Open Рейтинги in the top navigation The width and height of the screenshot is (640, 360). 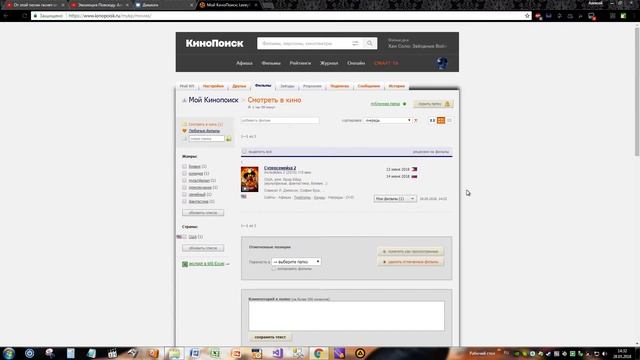(300, 63)
